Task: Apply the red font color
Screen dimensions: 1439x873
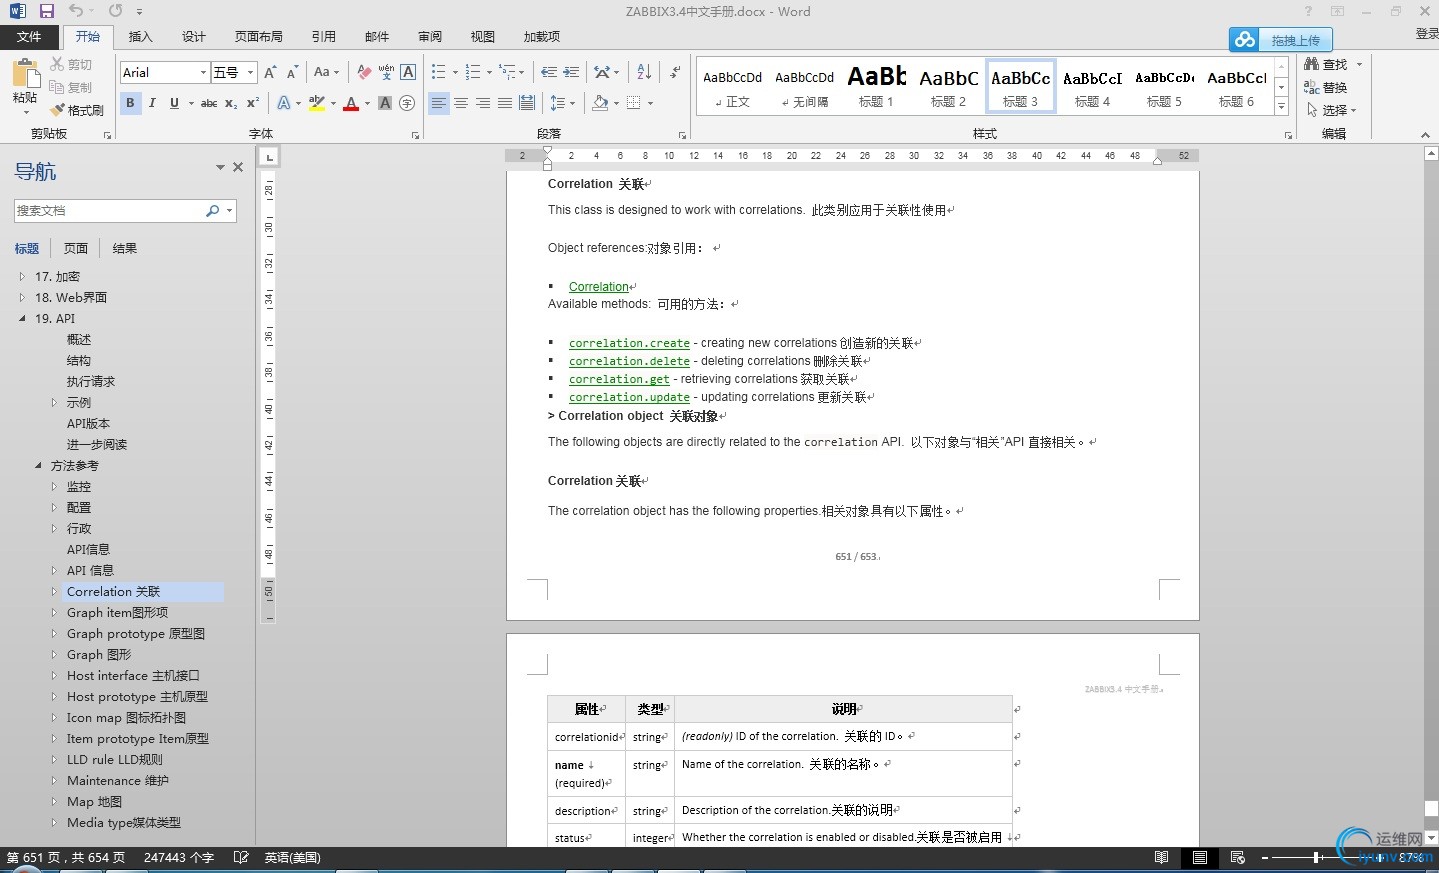Action: coord(351,103)
